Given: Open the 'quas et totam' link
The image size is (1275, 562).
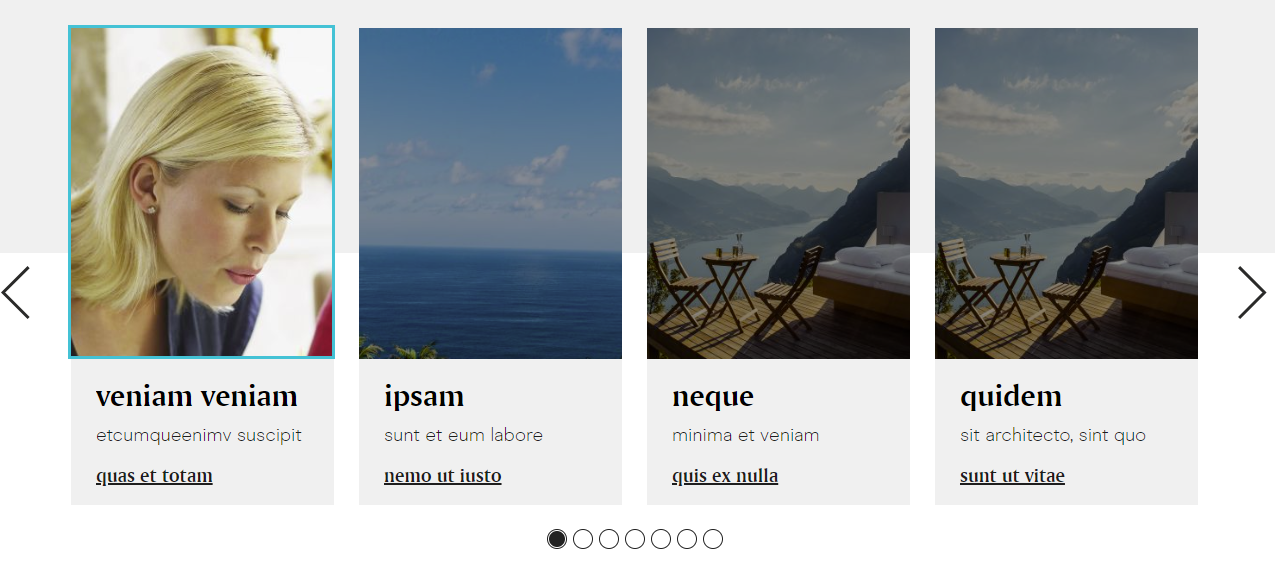Looking at the screenshot, I should click(154, 476).
